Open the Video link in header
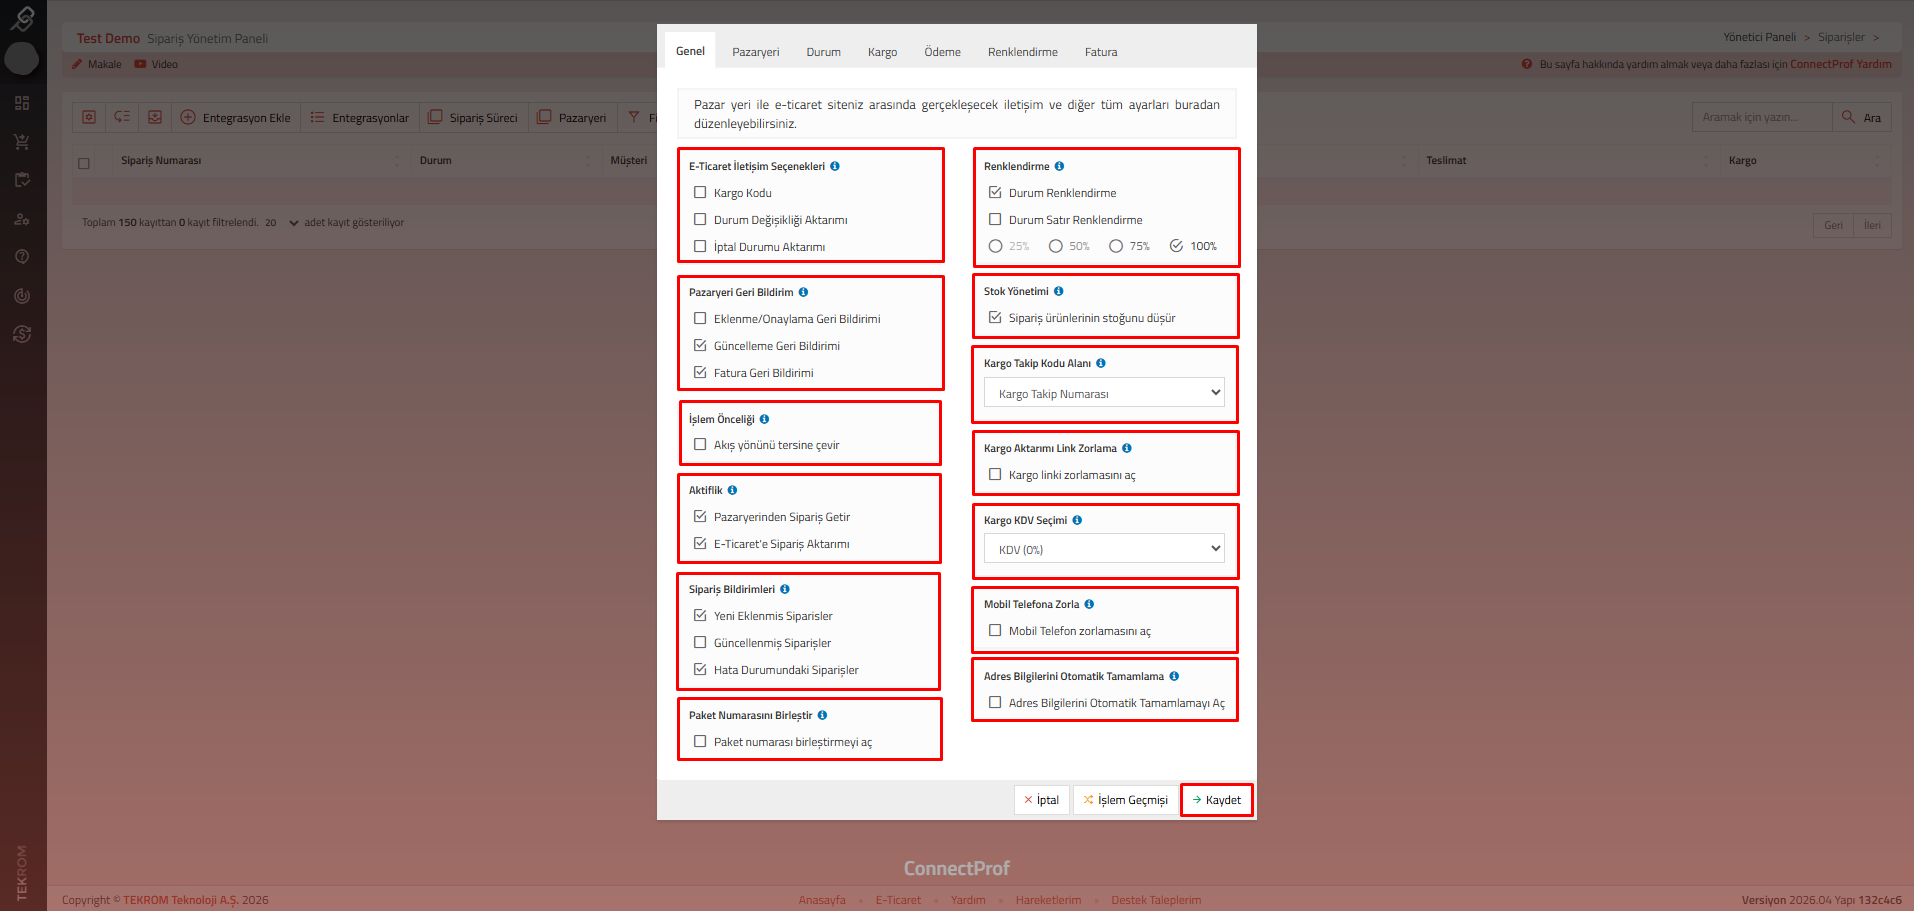This screenshot has height=911, width=1914. point(157,64)
